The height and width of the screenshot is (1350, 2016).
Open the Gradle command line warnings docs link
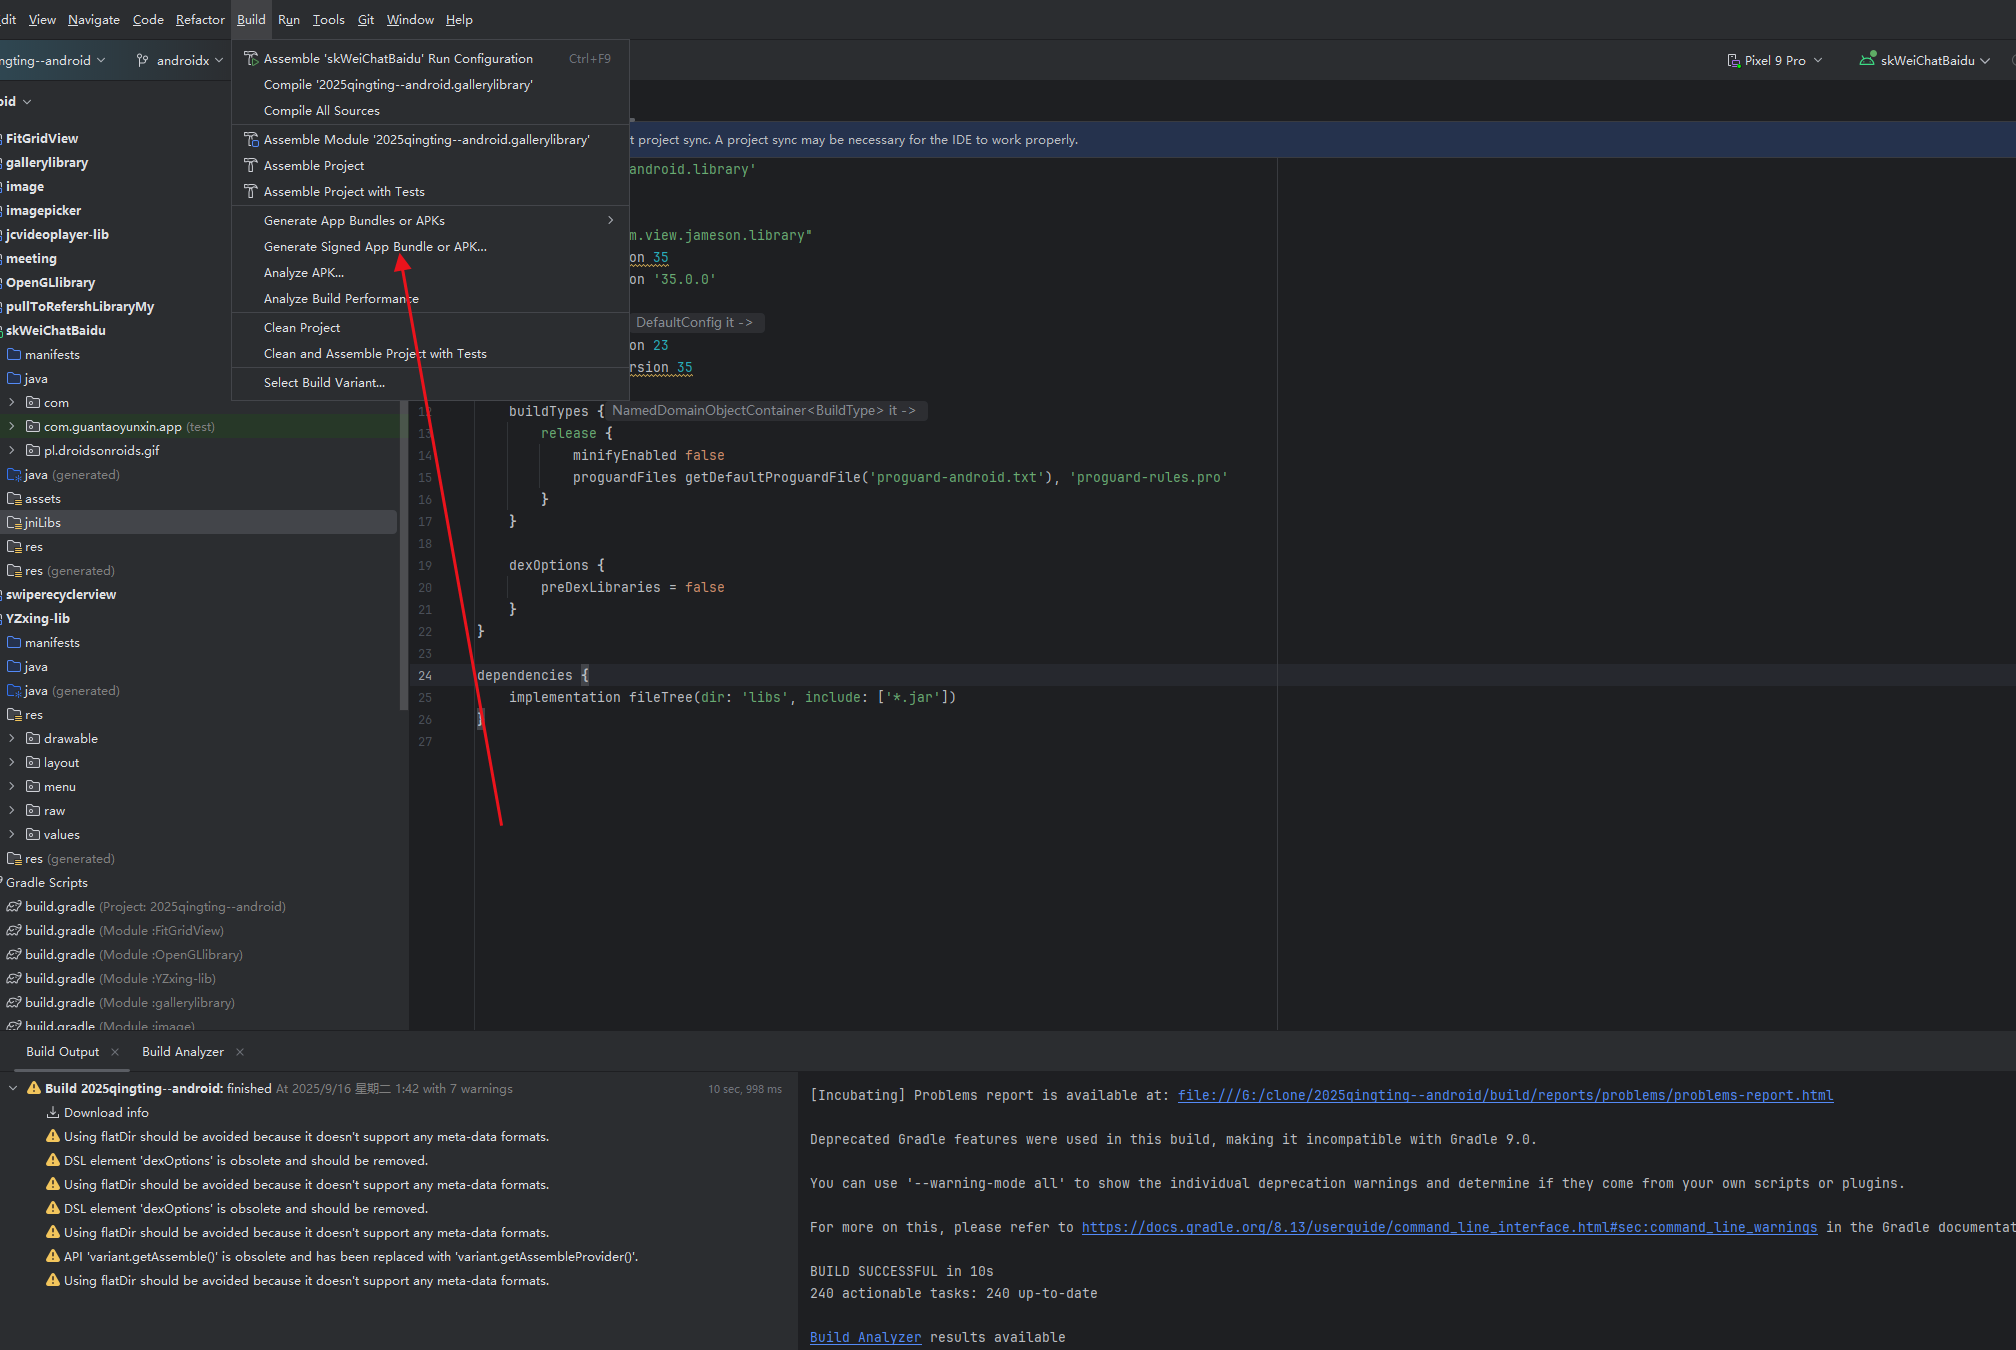click(1449, 1227)
